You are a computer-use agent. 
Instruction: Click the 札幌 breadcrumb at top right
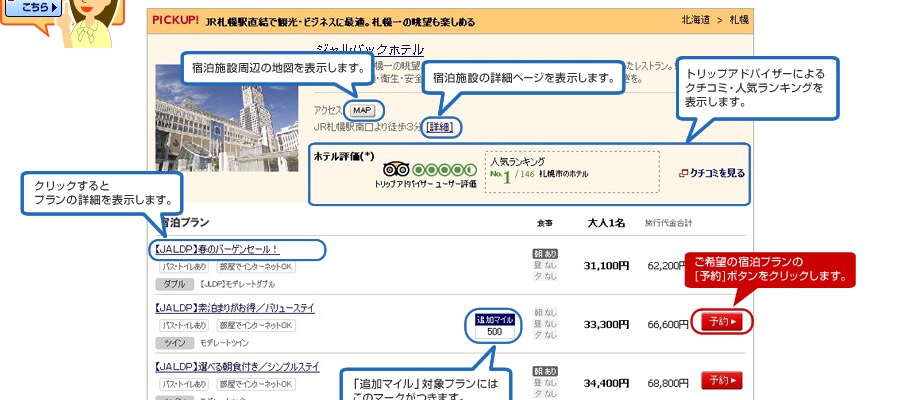(x=740, y=20)
